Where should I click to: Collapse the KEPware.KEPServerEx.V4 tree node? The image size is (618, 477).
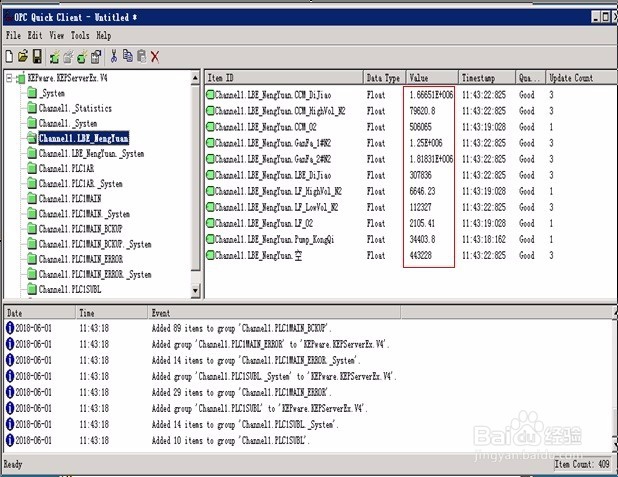tap(9, 78)
